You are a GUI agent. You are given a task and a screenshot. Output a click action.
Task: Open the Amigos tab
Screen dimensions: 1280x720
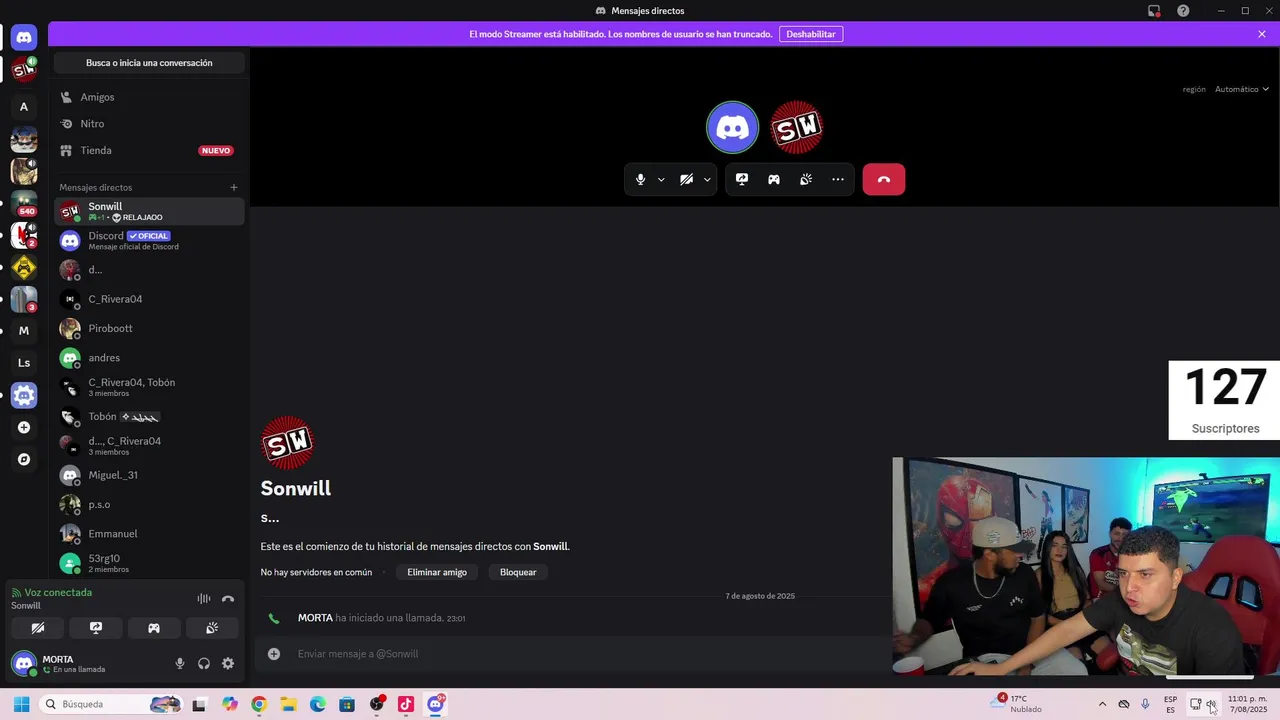click(149, 97)
